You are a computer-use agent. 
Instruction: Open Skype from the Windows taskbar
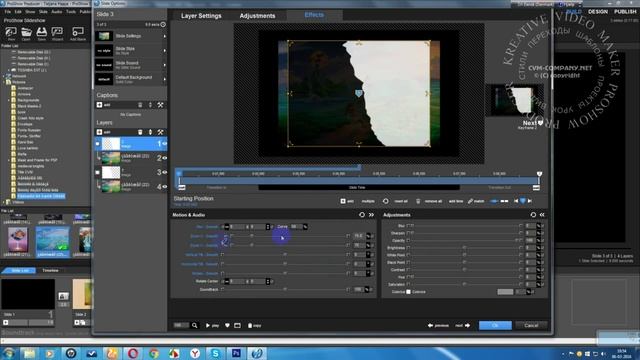215,353
